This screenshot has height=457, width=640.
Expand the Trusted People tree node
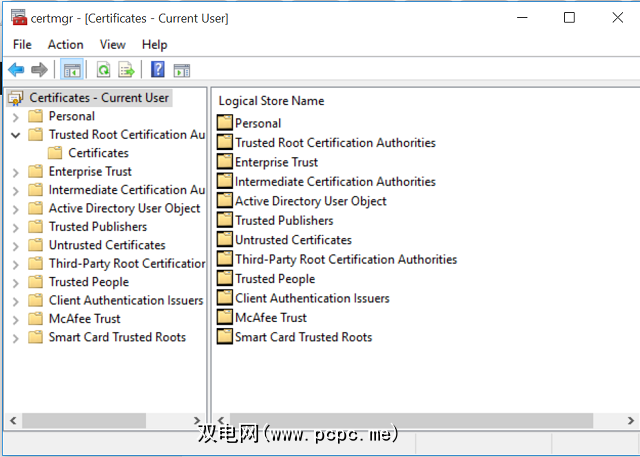tap(16, 283)
